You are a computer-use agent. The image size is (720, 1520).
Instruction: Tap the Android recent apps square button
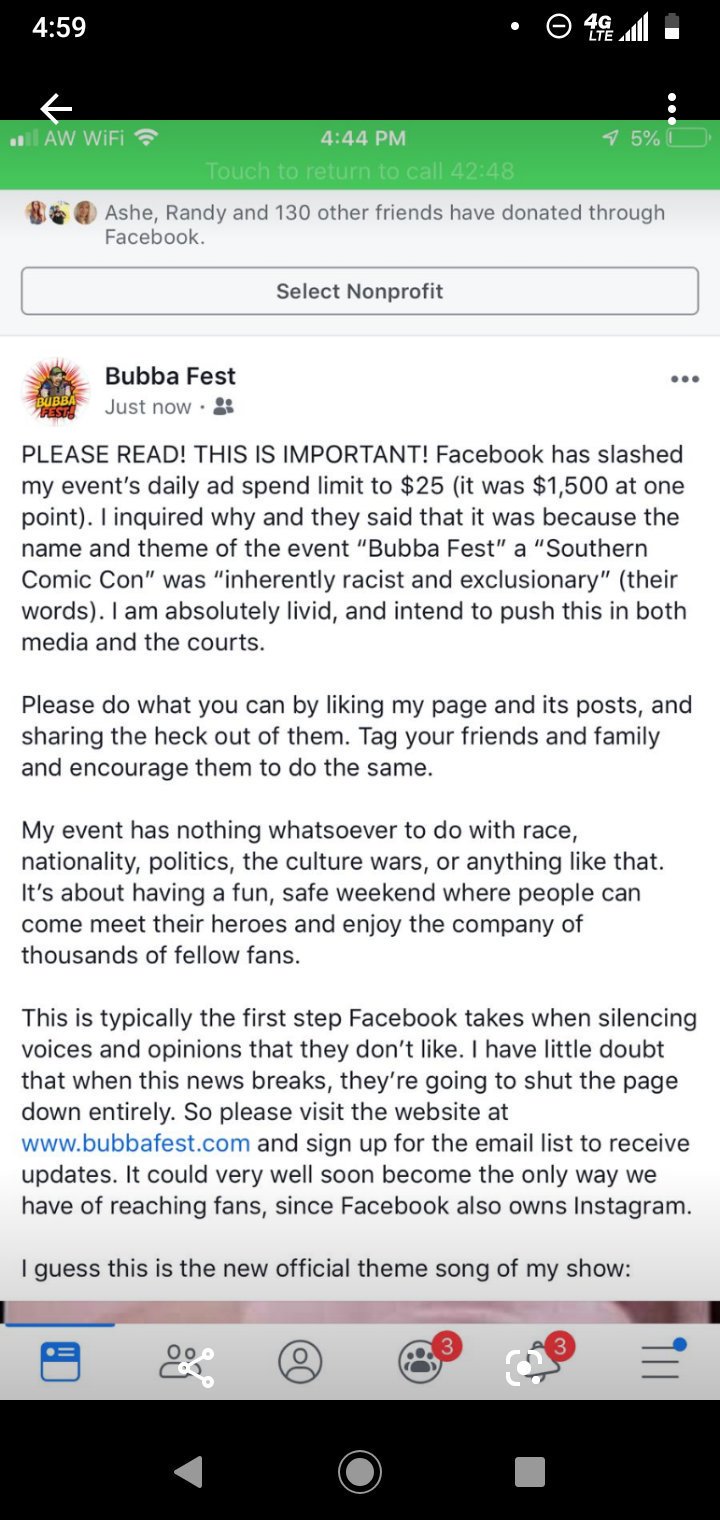[x=530, y=1471]
